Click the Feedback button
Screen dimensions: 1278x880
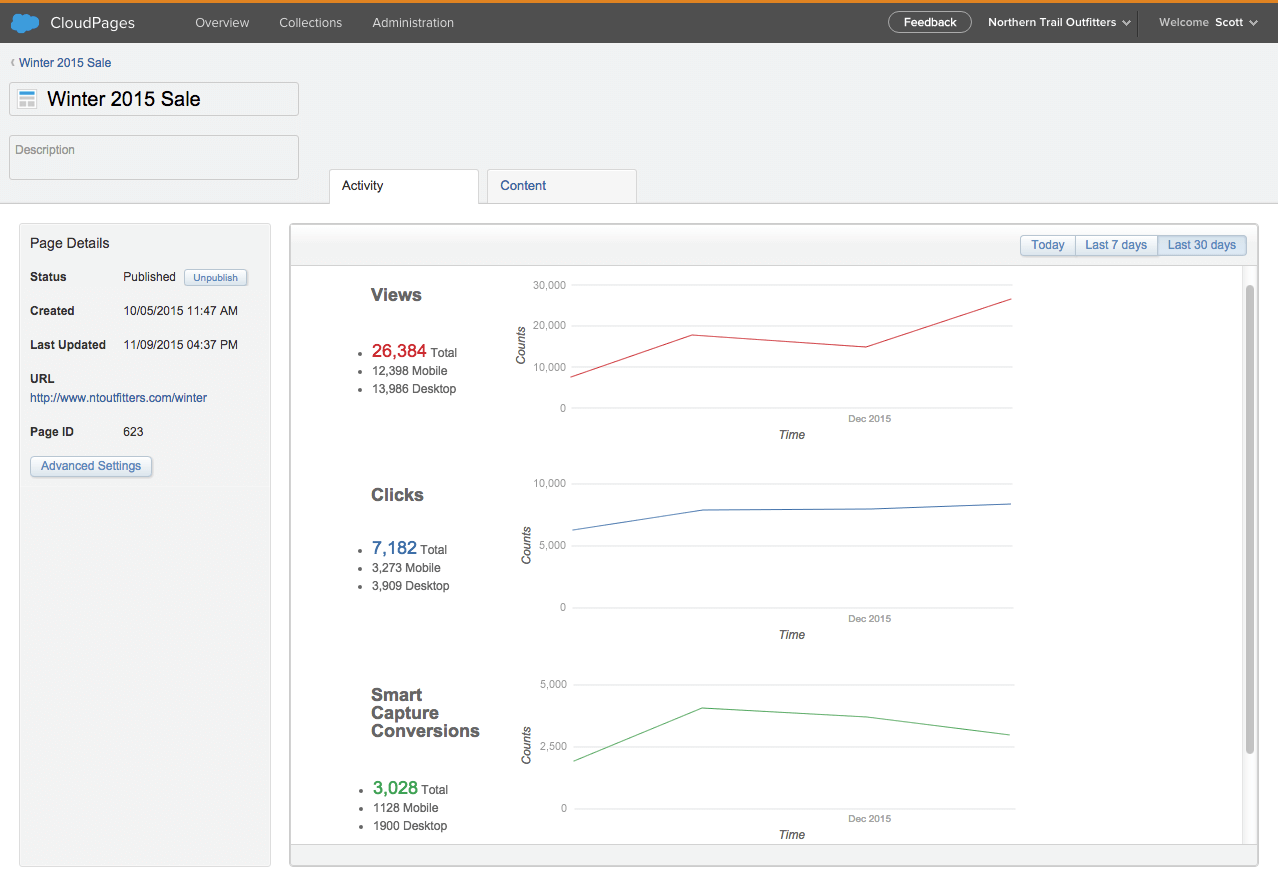pos(930,22)
